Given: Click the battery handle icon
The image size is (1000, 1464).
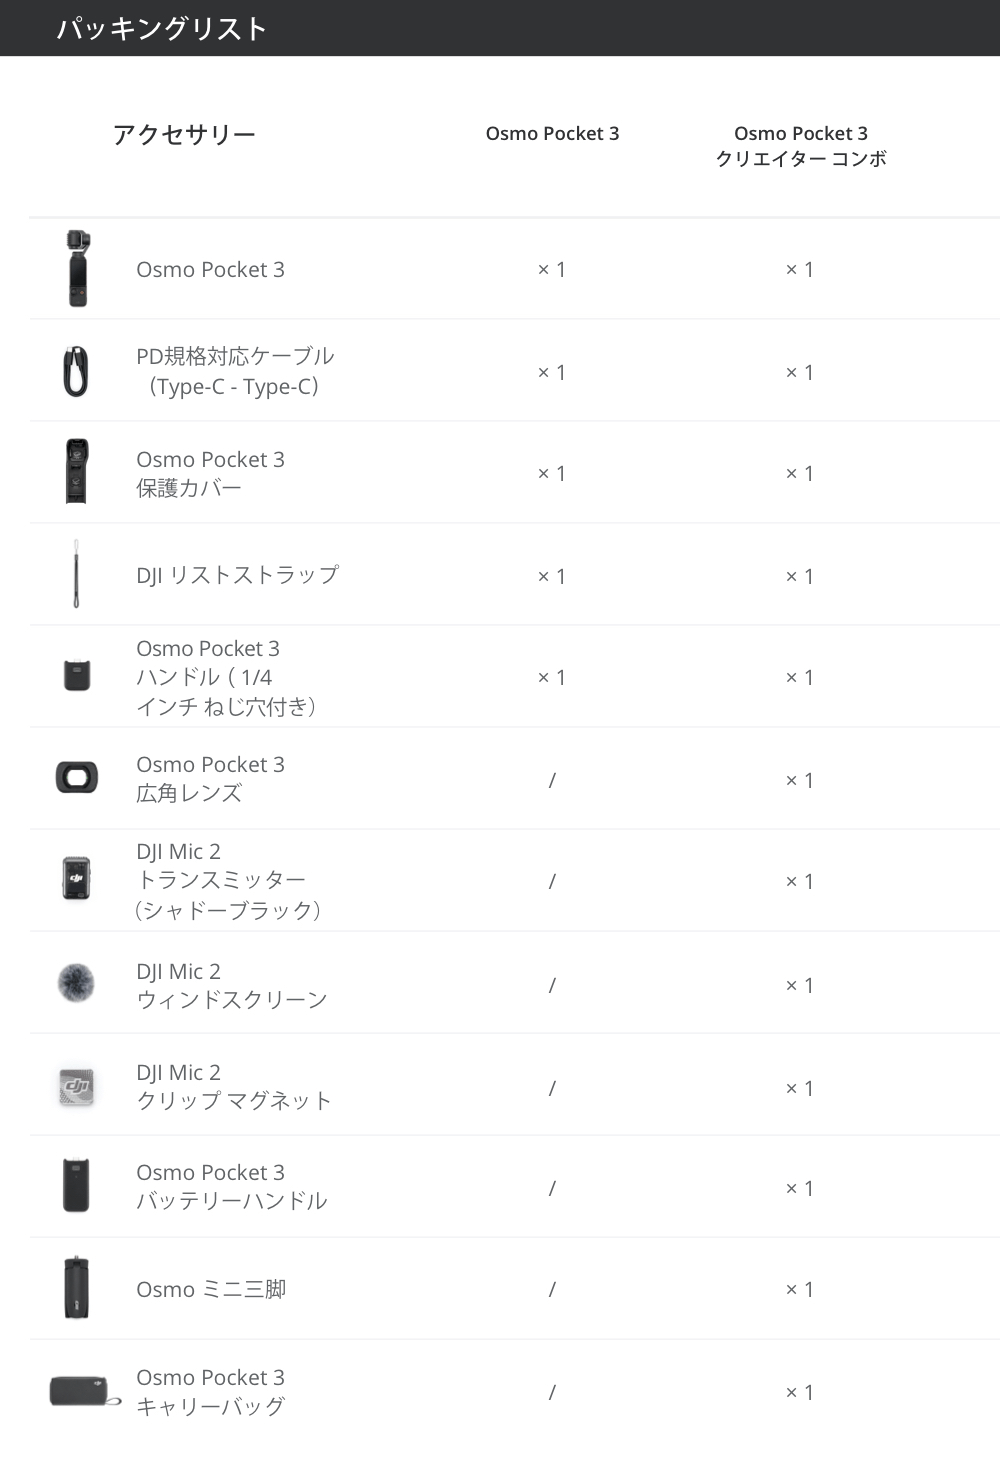Looking at the screenshot, I should pyautogui.click(x=76, y=1186).
